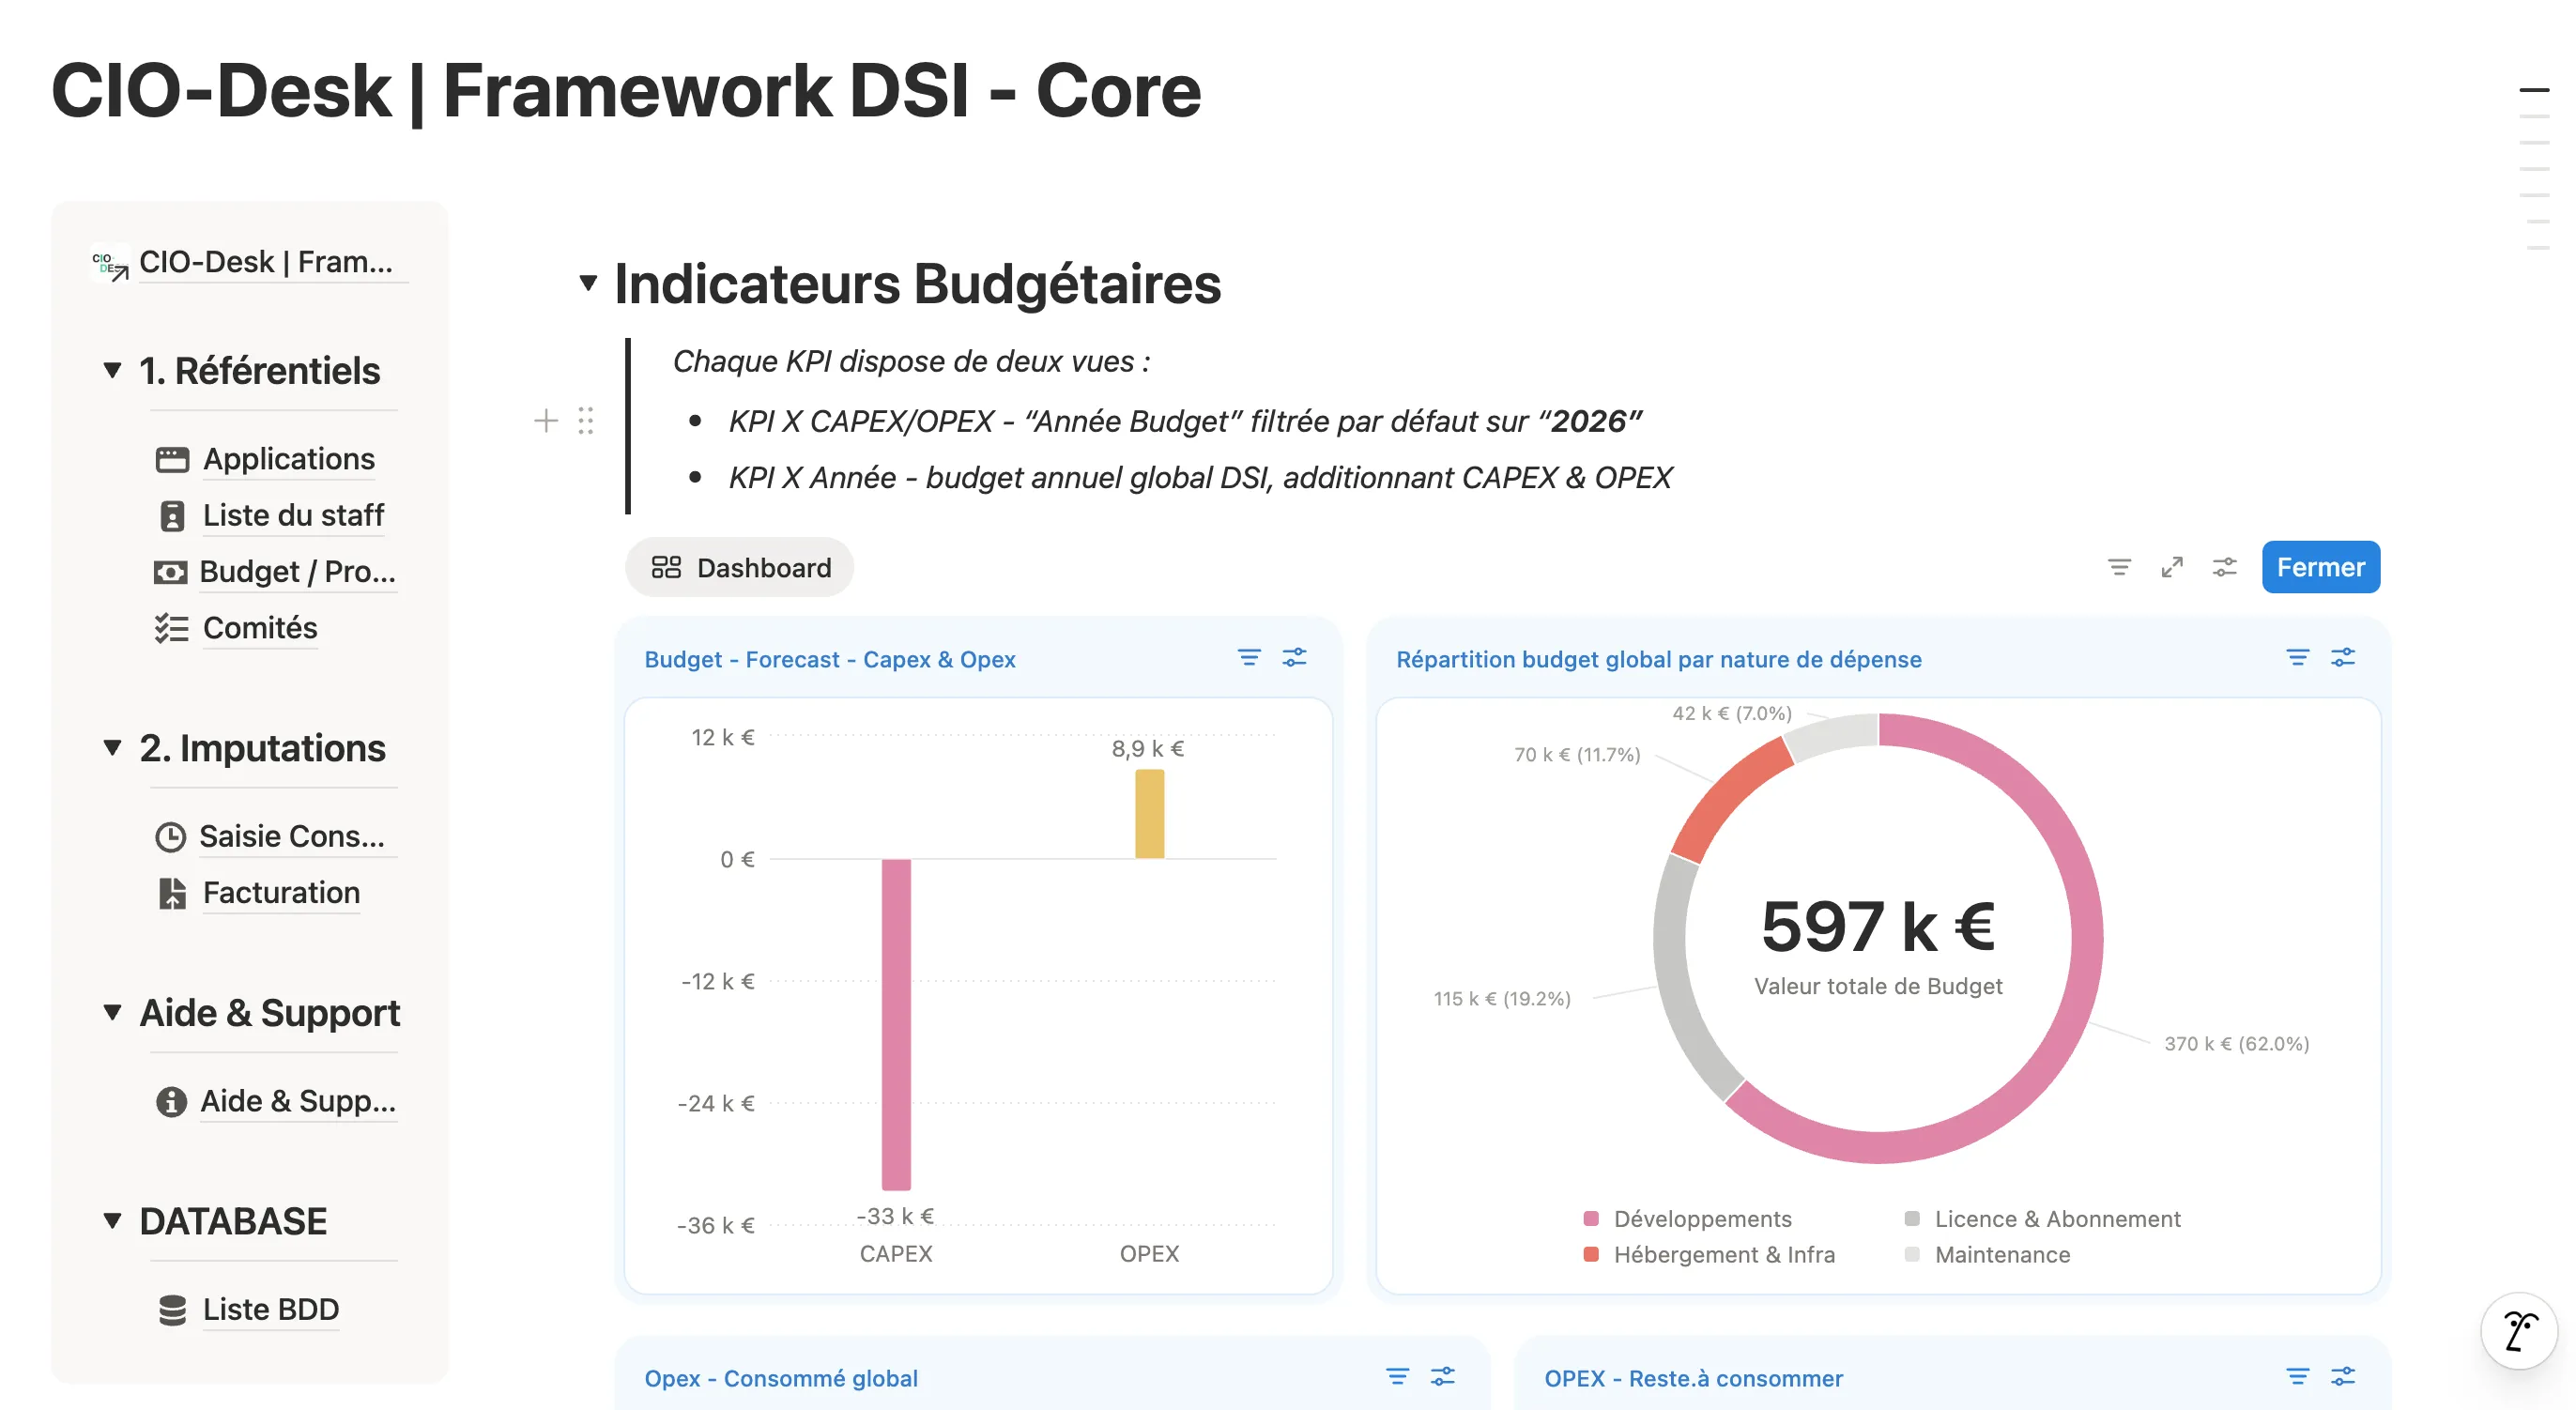This screenshot has width=2576, height=1410.
Task: Toggle Licence & Abonnement legend entry
Action: (x=2043, y=1218)
